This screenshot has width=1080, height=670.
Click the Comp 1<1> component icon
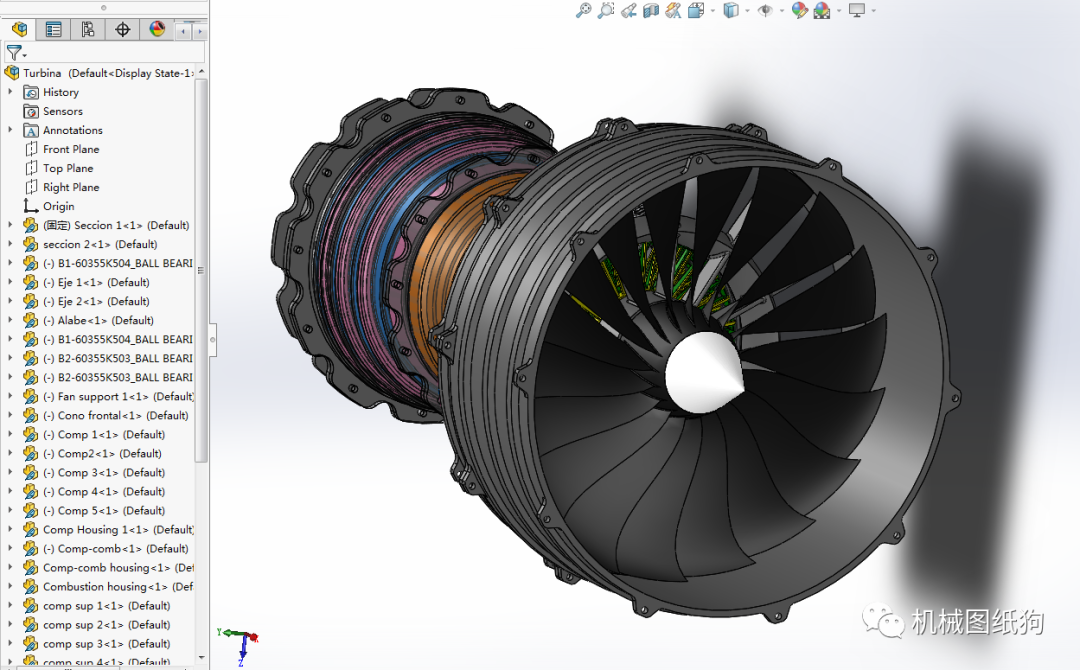pyautogui.click(x=30, y=435)
